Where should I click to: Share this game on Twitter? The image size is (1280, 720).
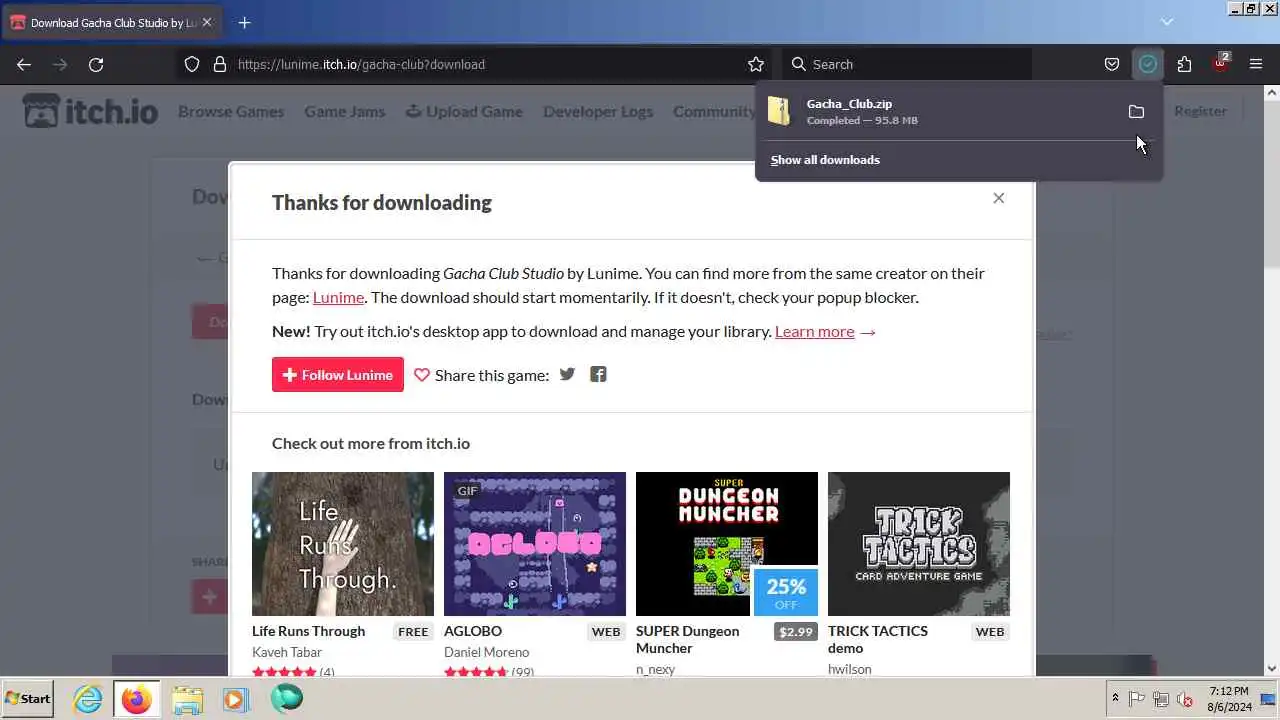(567, 374)
